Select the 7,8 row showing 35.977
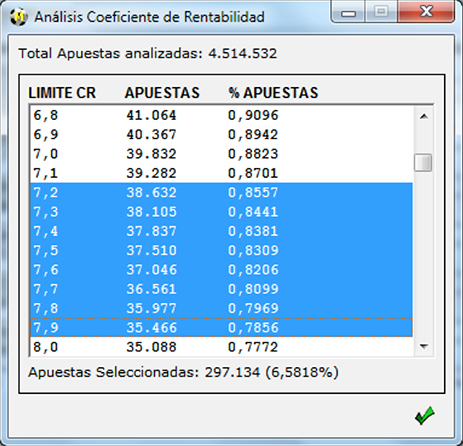This screenshot has width=463, height=446. [x=221, y=309]
